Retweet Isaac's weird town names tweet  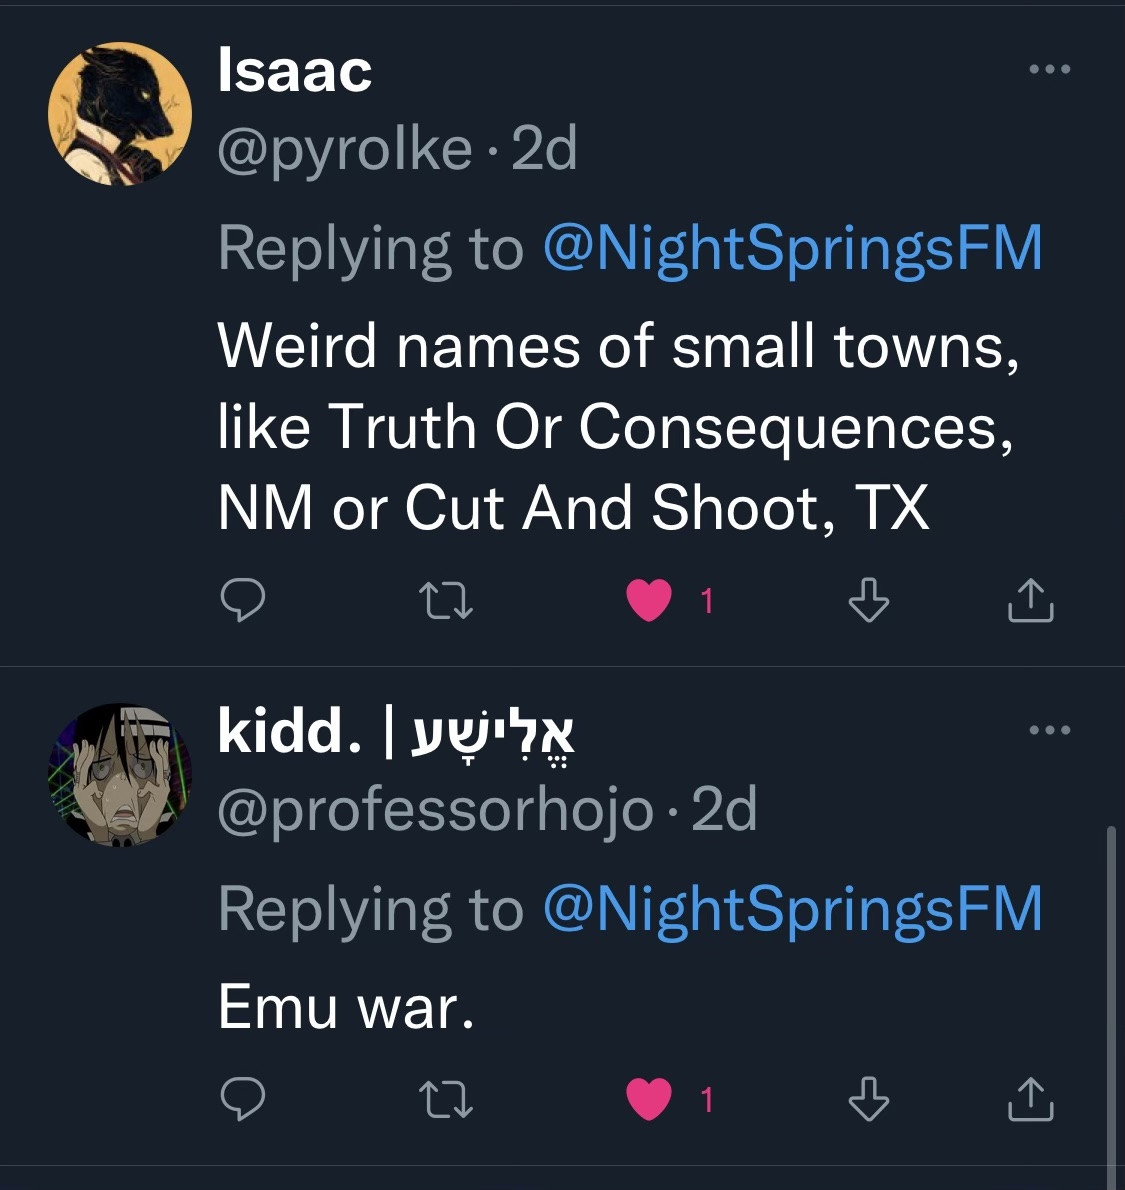click(x=445, y=601)
